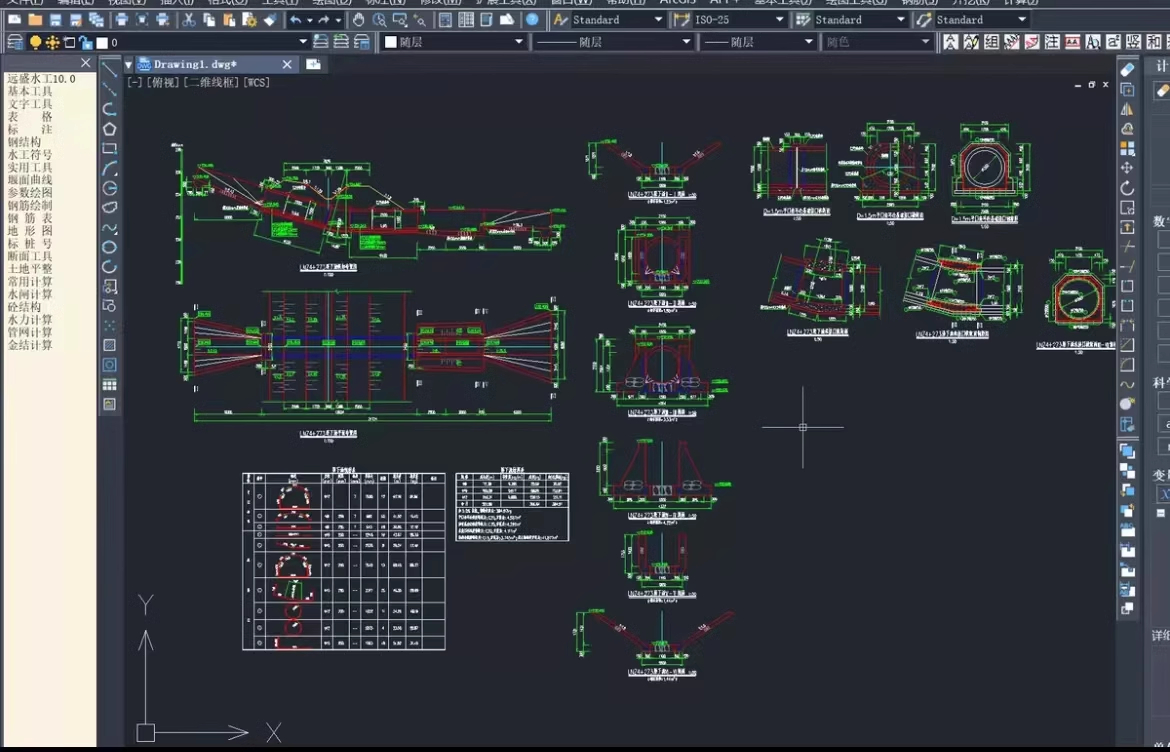
Task: Toggle layer freeze sun icon
Action: pyautogui.click(x=52, y=42)
